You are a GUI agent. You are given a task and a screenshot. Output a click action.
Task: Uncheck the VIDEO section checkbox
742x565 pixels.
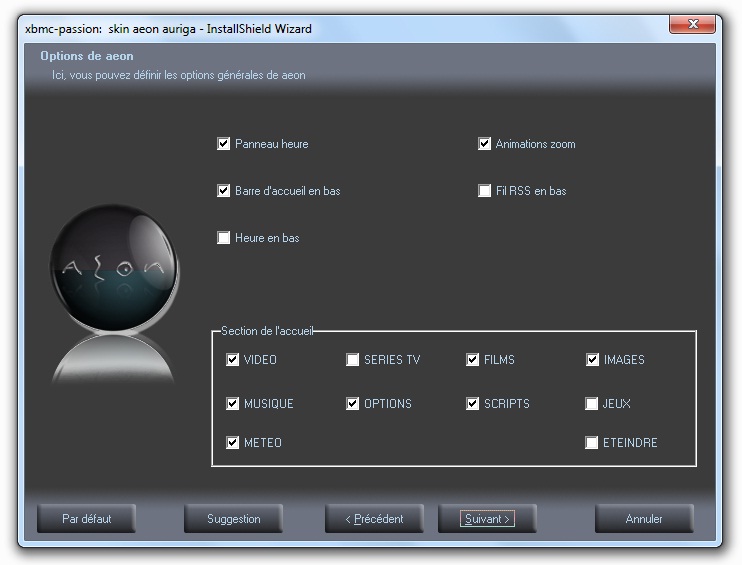click(x=233, y=360)
